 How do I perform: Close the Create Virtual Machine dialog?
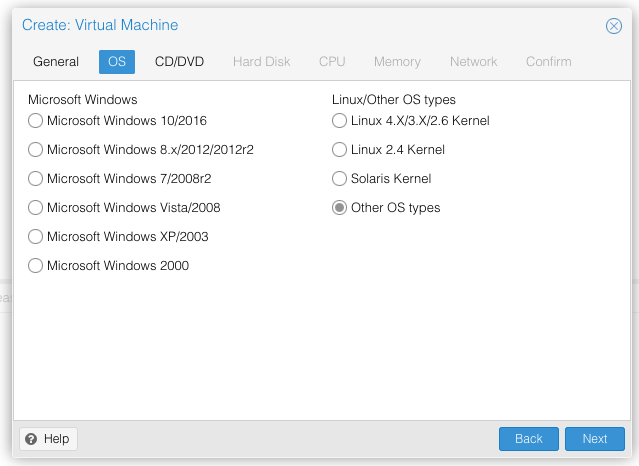[x=614, y=26]
